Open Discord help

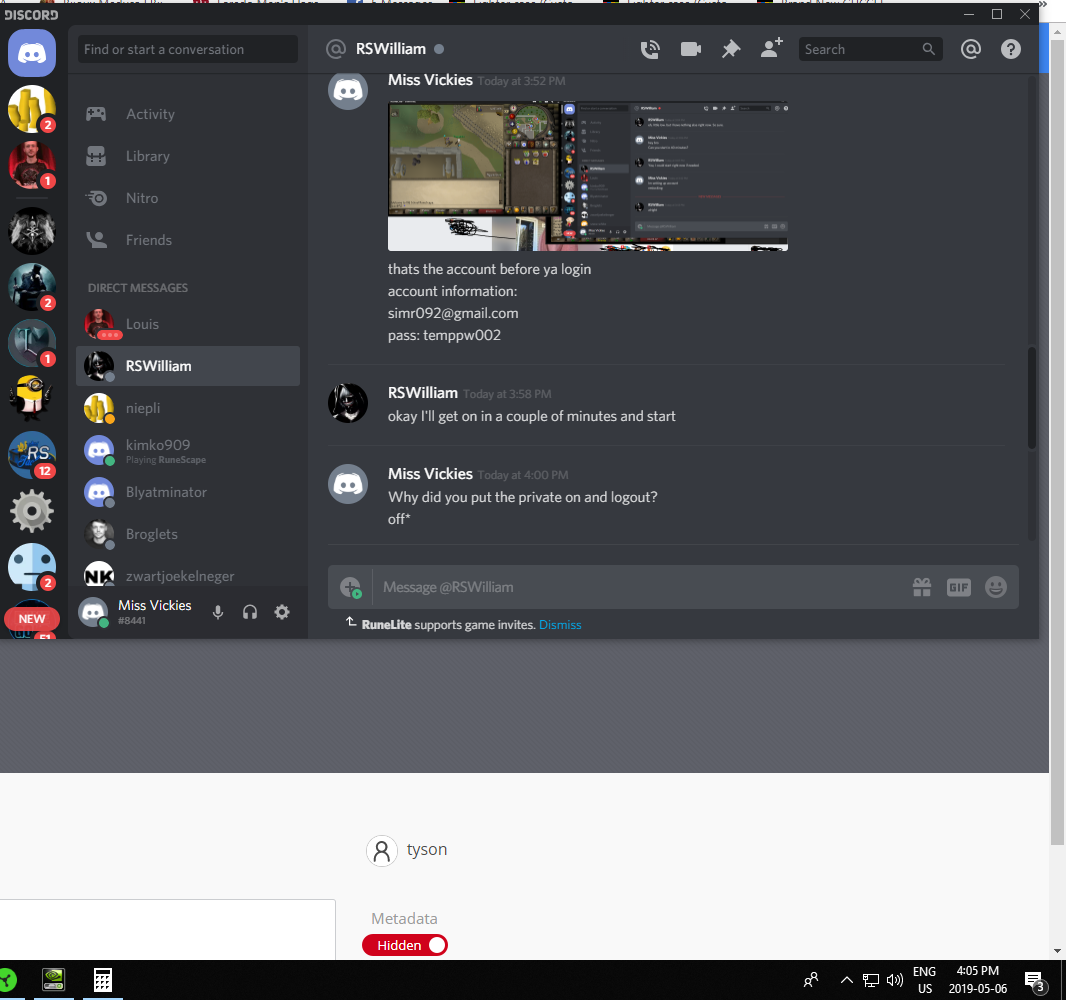[1011, 49]
